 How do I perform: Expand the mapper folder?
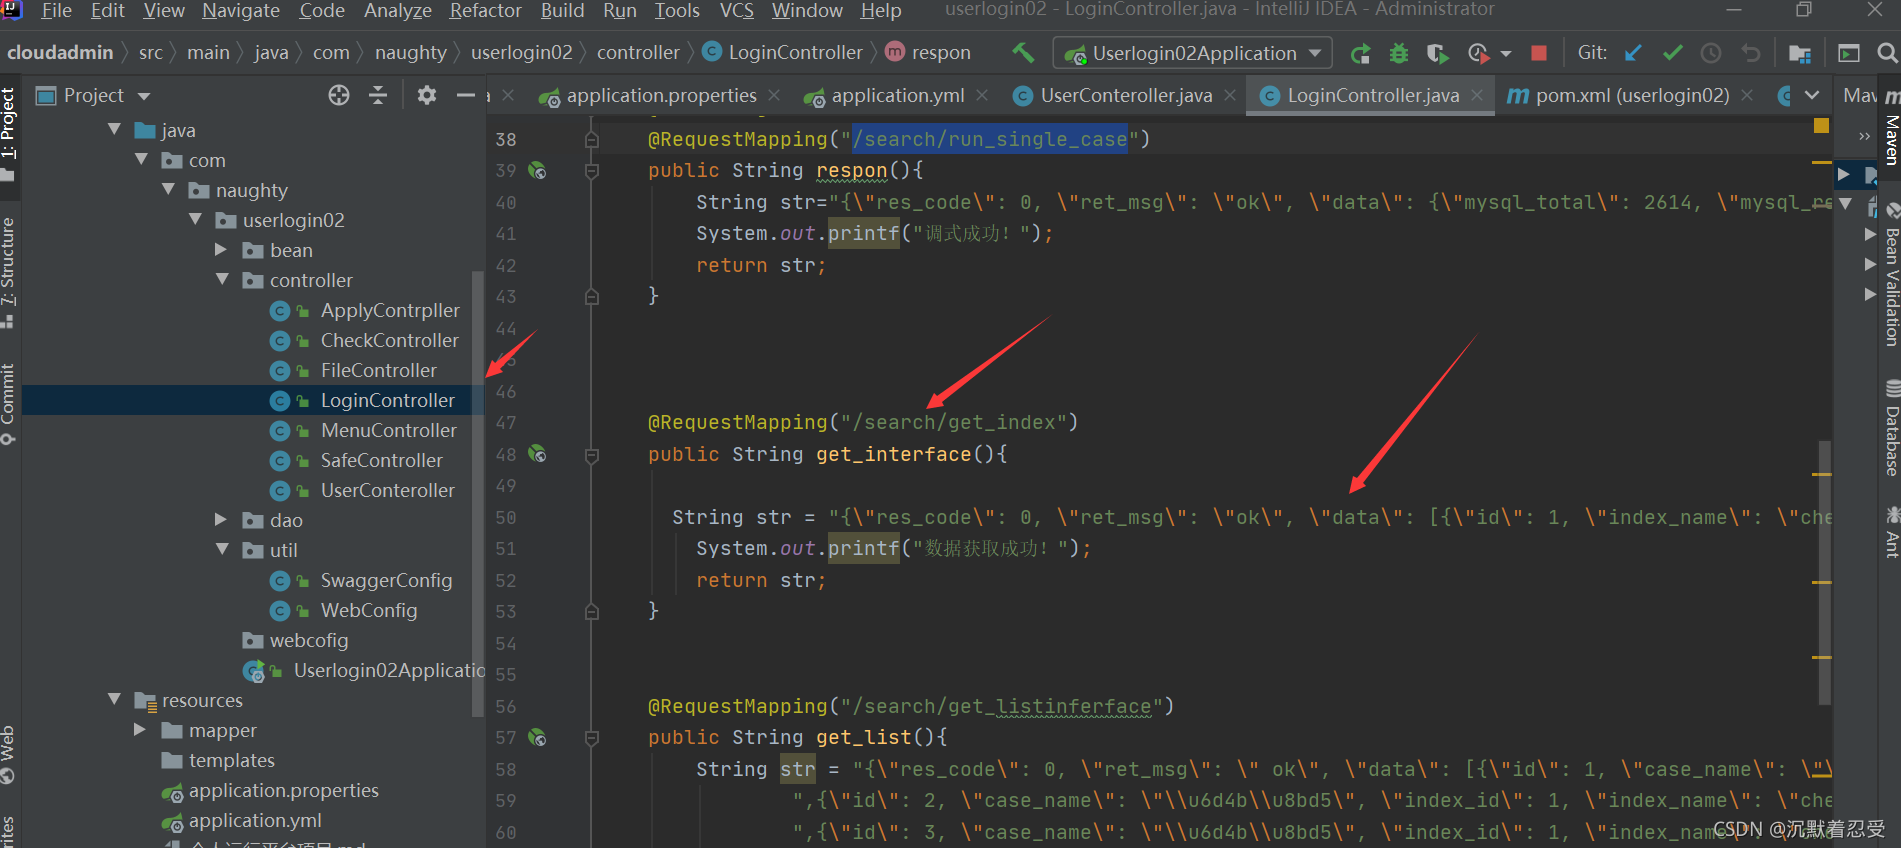tap(140, 730)
